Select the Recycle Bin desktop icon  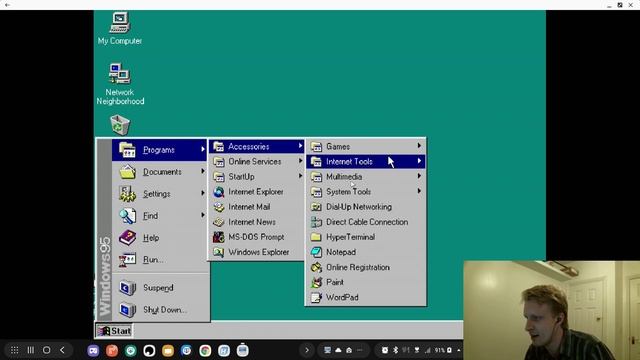[120, 125]
